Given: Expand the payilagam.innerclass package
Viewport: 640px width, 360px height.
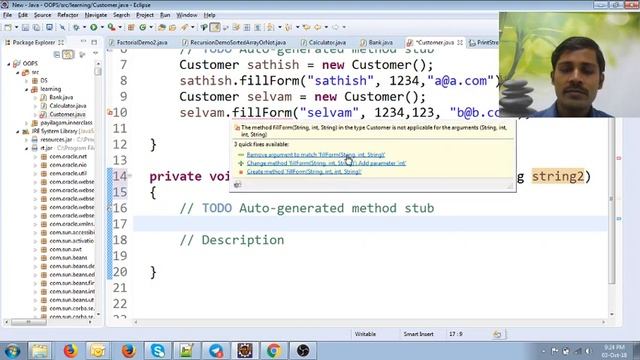Looking at the screenshot, I should tap(27, 123).
